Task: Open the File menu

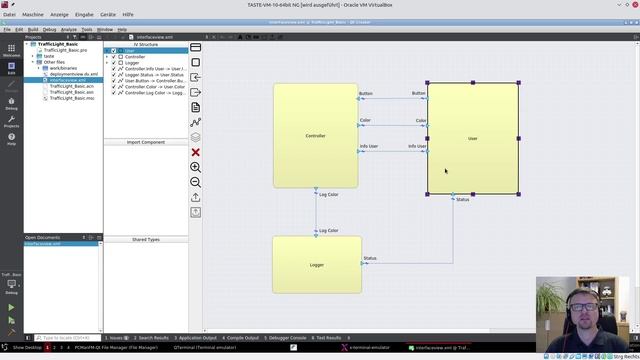Action: pyautogui.click(x=7, y=30)
